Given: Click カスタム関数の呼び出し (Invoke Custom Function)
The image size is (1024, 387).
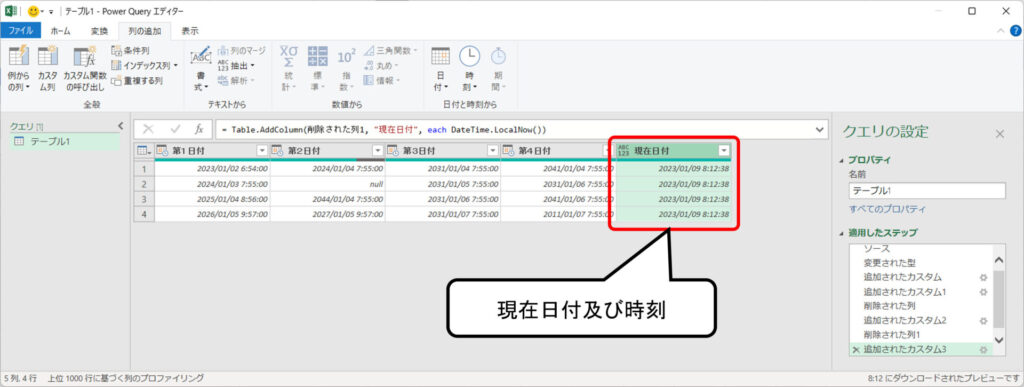Looking at the screenshot, I should (85, 68).
